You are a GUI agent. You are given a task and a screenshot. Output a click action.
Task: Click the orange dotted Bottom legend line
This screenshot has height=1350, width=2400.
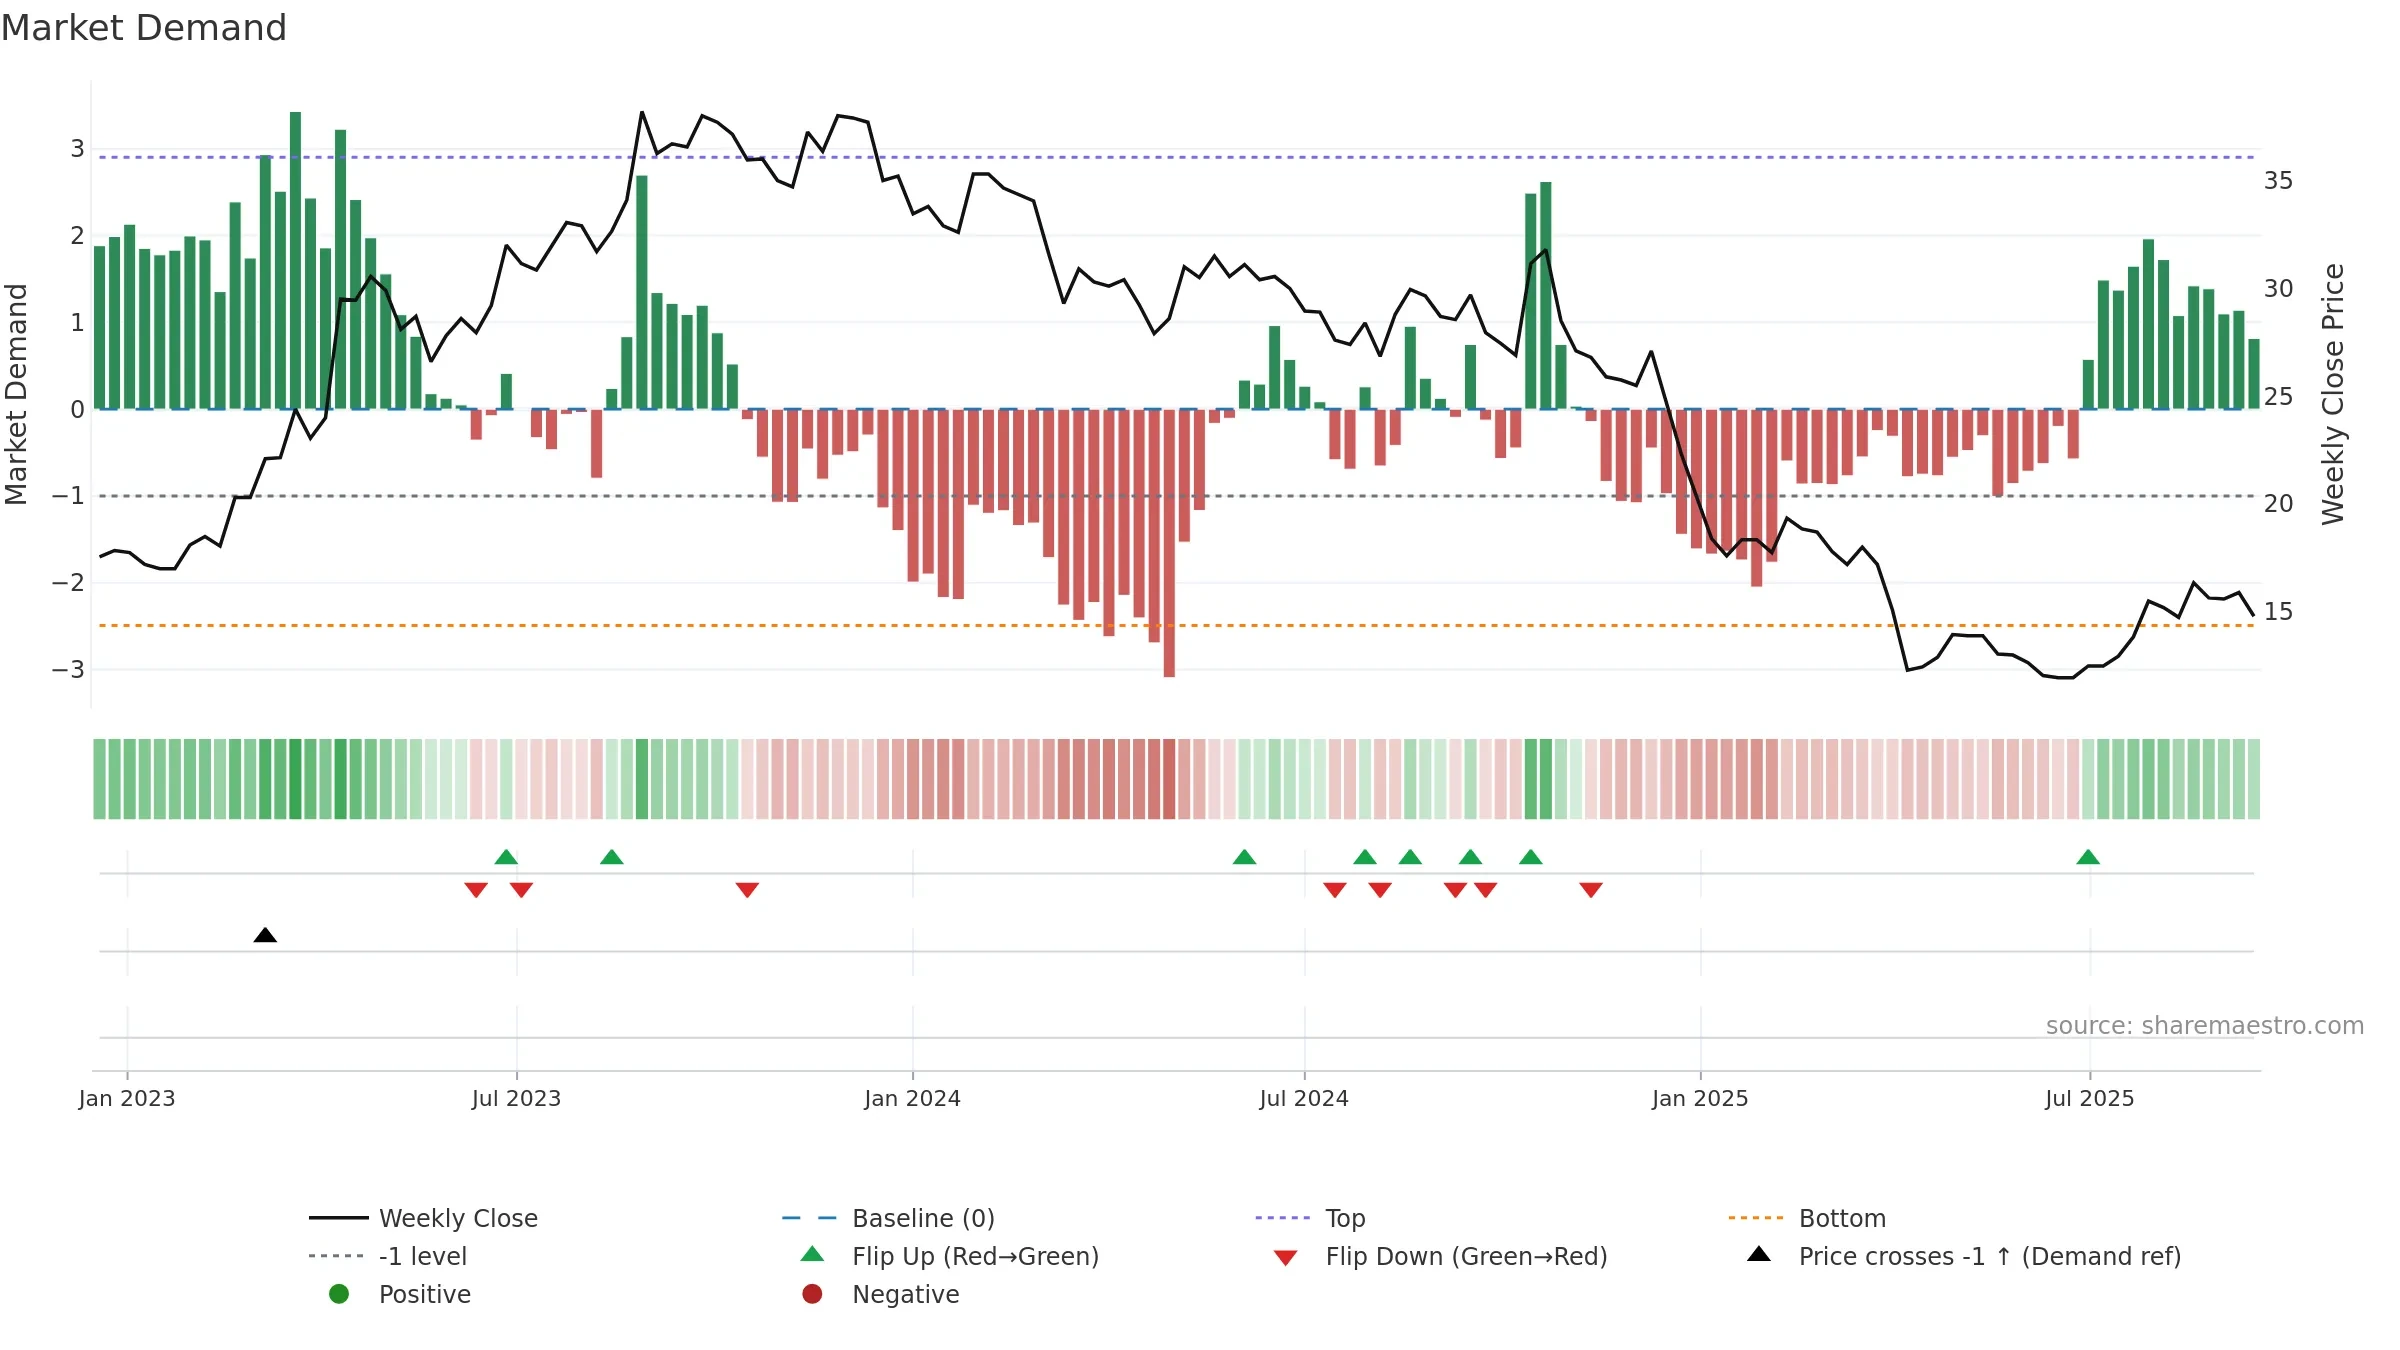click(x=1756, y=1218)
